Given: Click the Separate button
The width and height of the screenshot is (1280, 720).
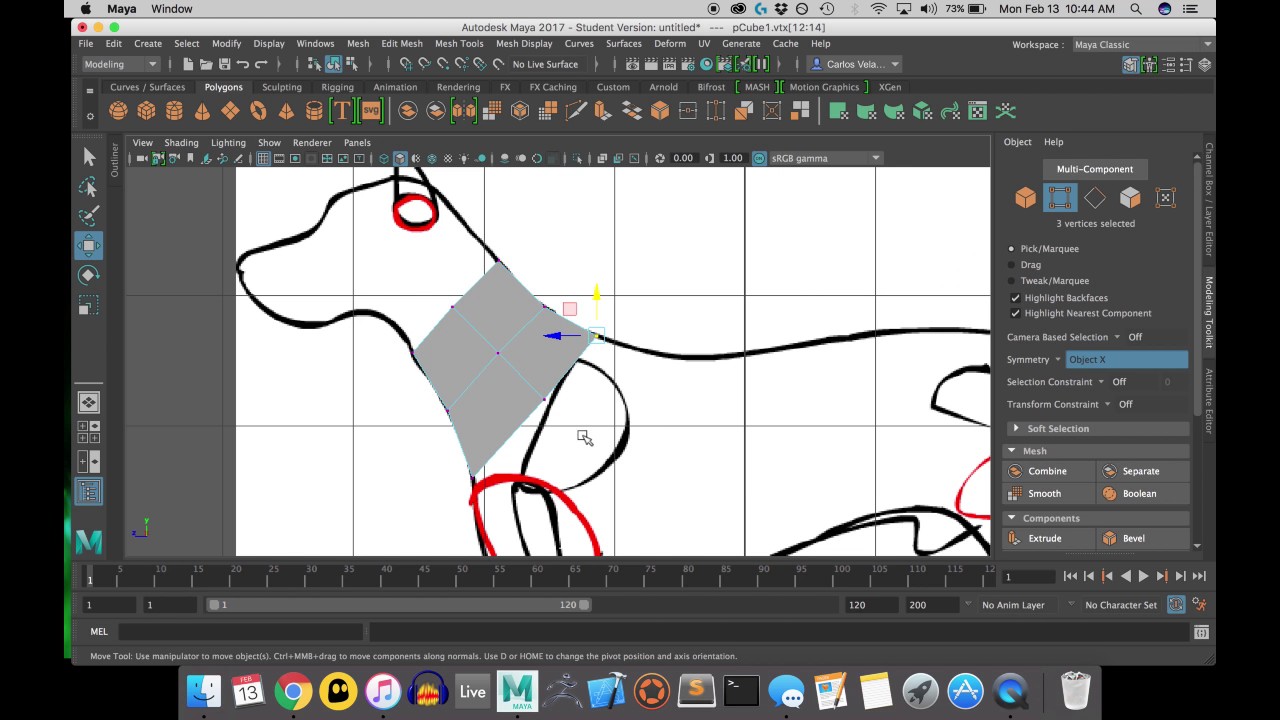Looking at the screenshot, I should [1143, 471].
